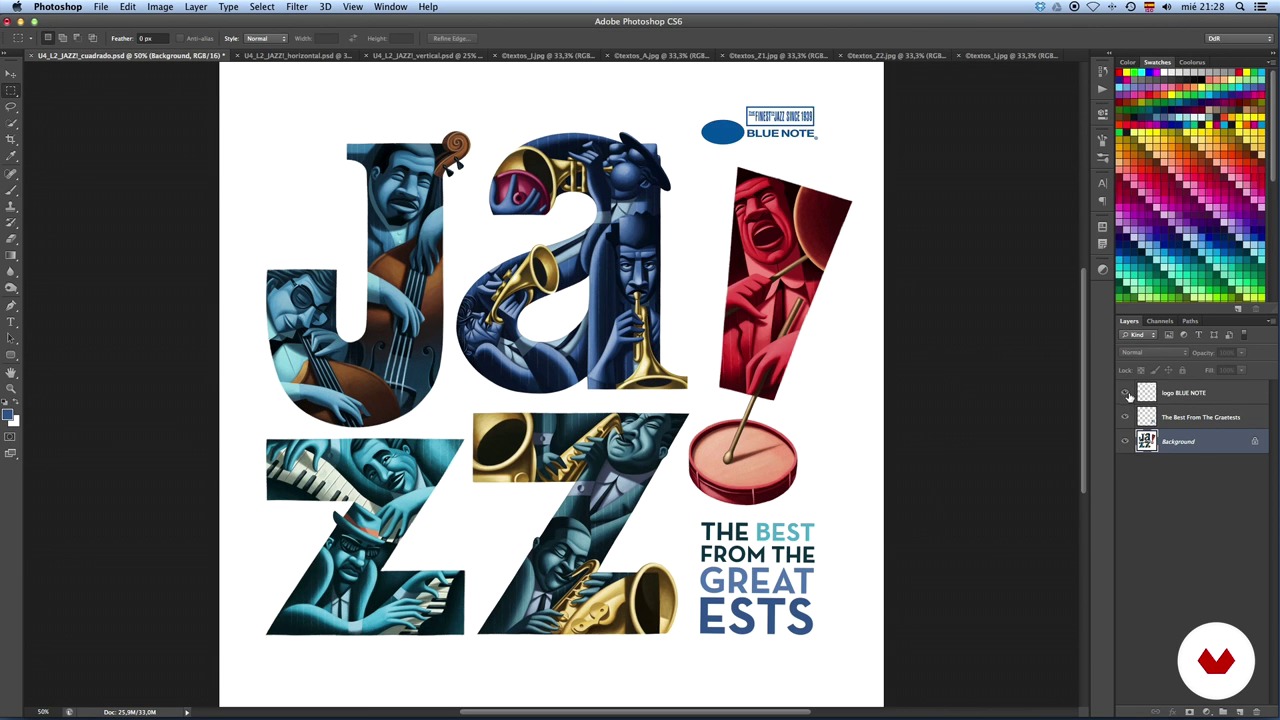Viewport: 1280px width, 720px height.
Task: Click the Refine Edge button
Action: pyautogui.click(x=451, y=38)
